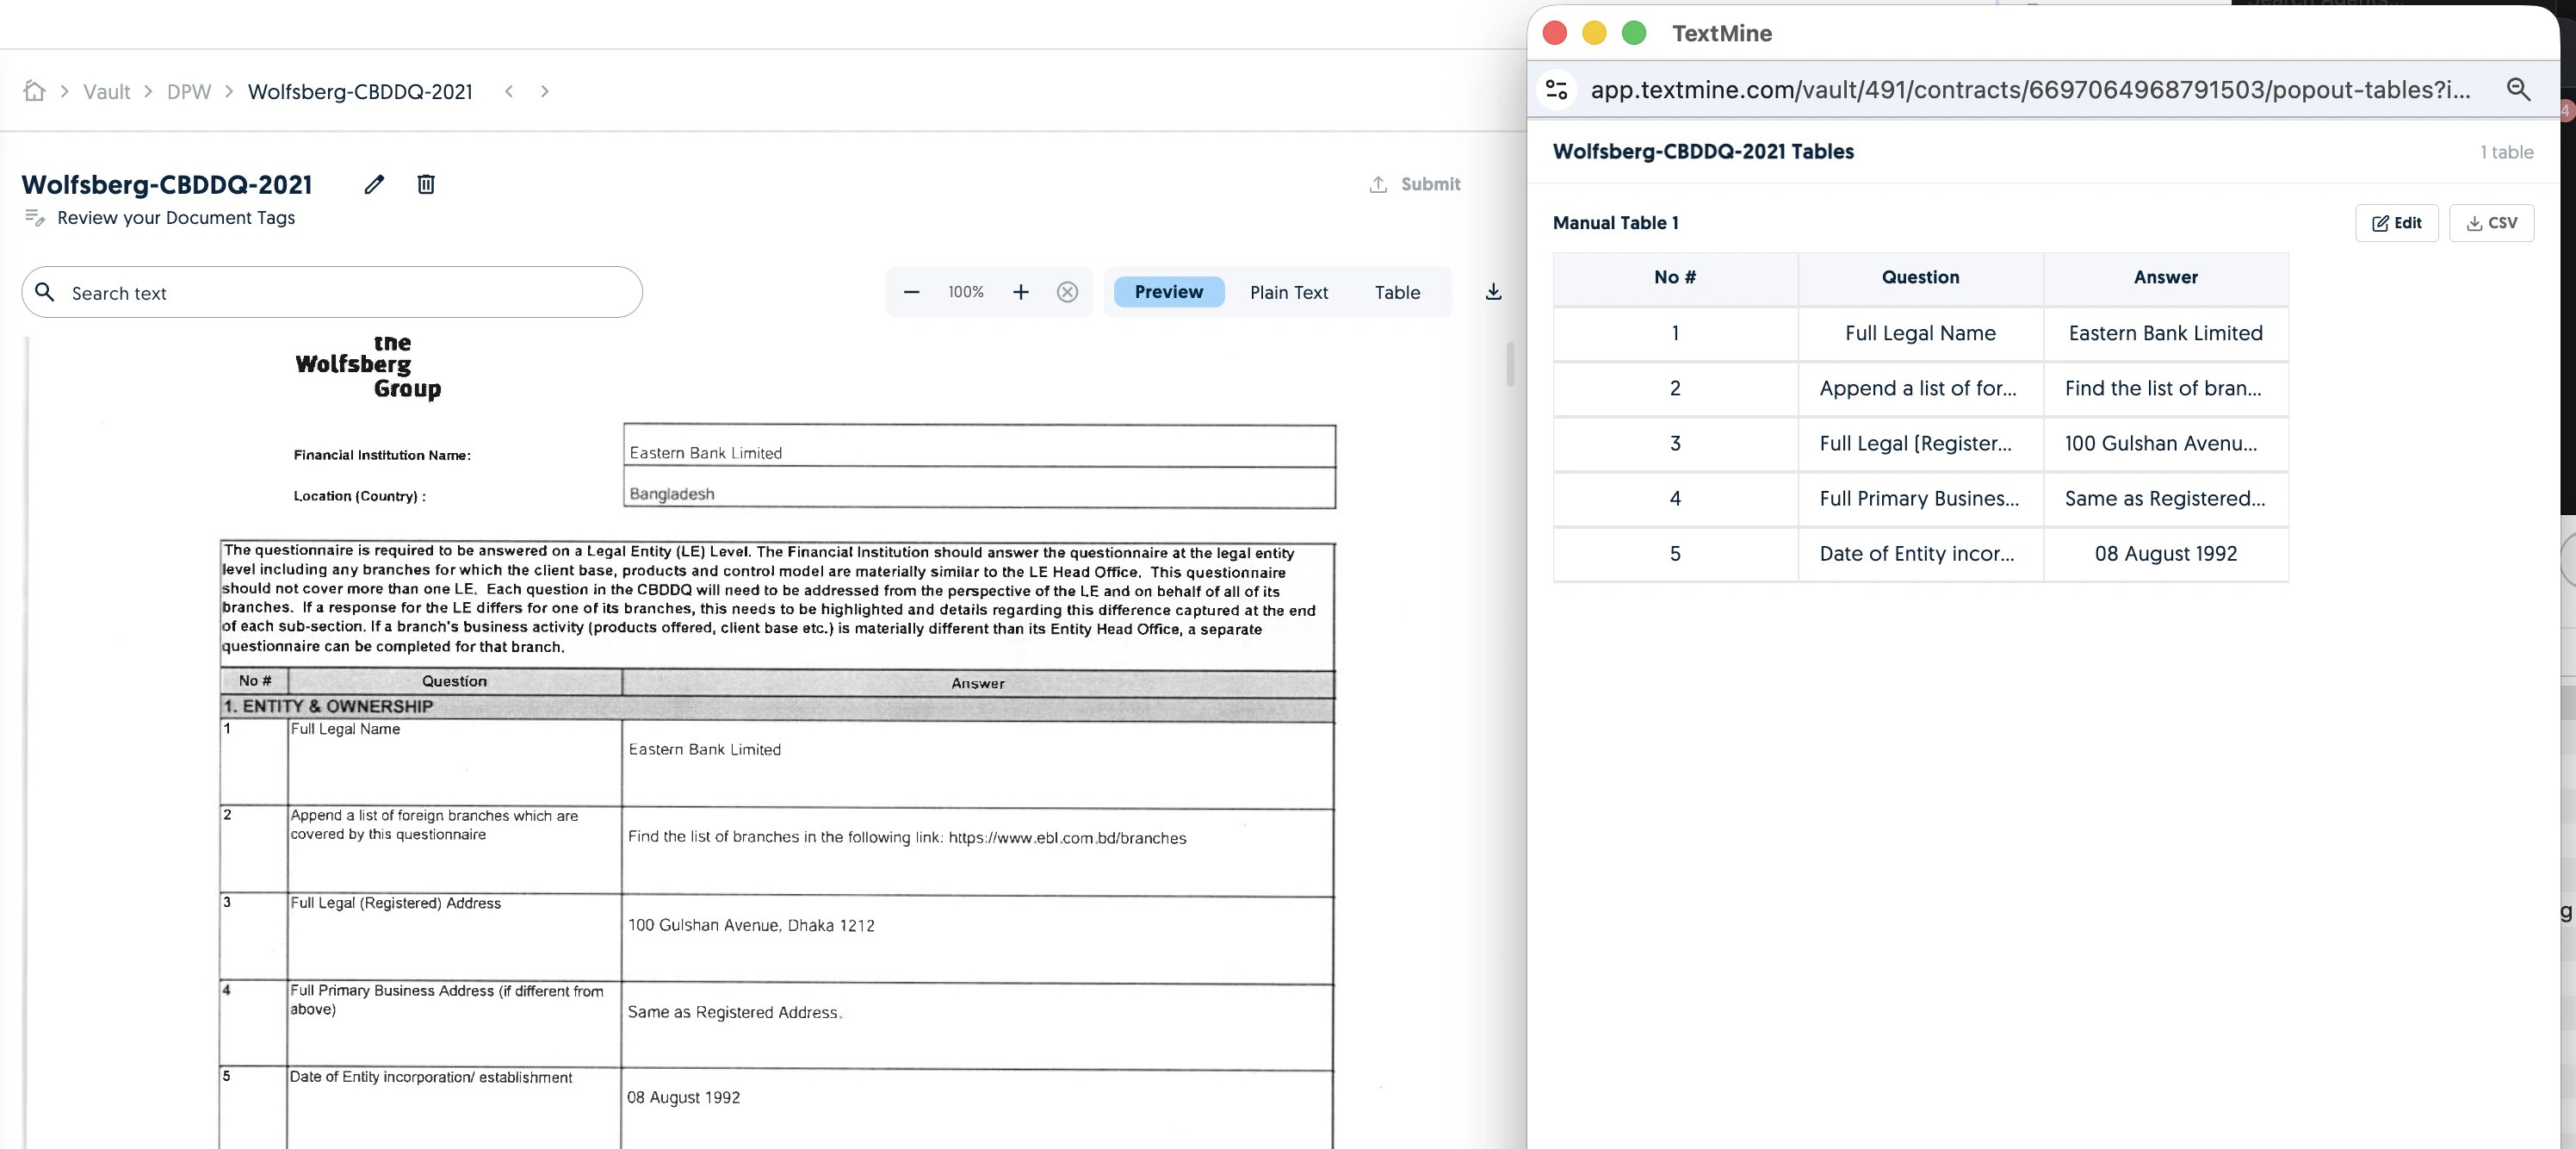Click '1 table' count label

pos(2506,152)
